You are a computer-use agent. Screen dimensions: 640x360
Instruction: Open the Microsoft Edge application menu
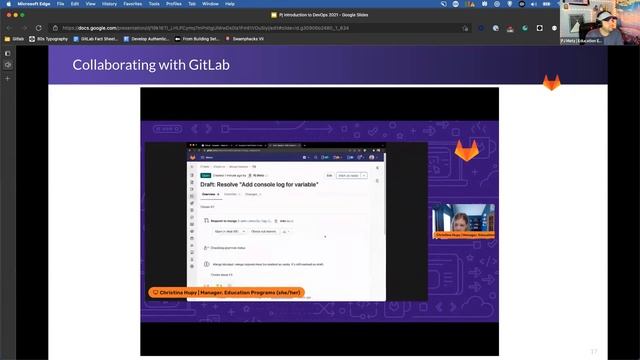(x=34, y=4)
